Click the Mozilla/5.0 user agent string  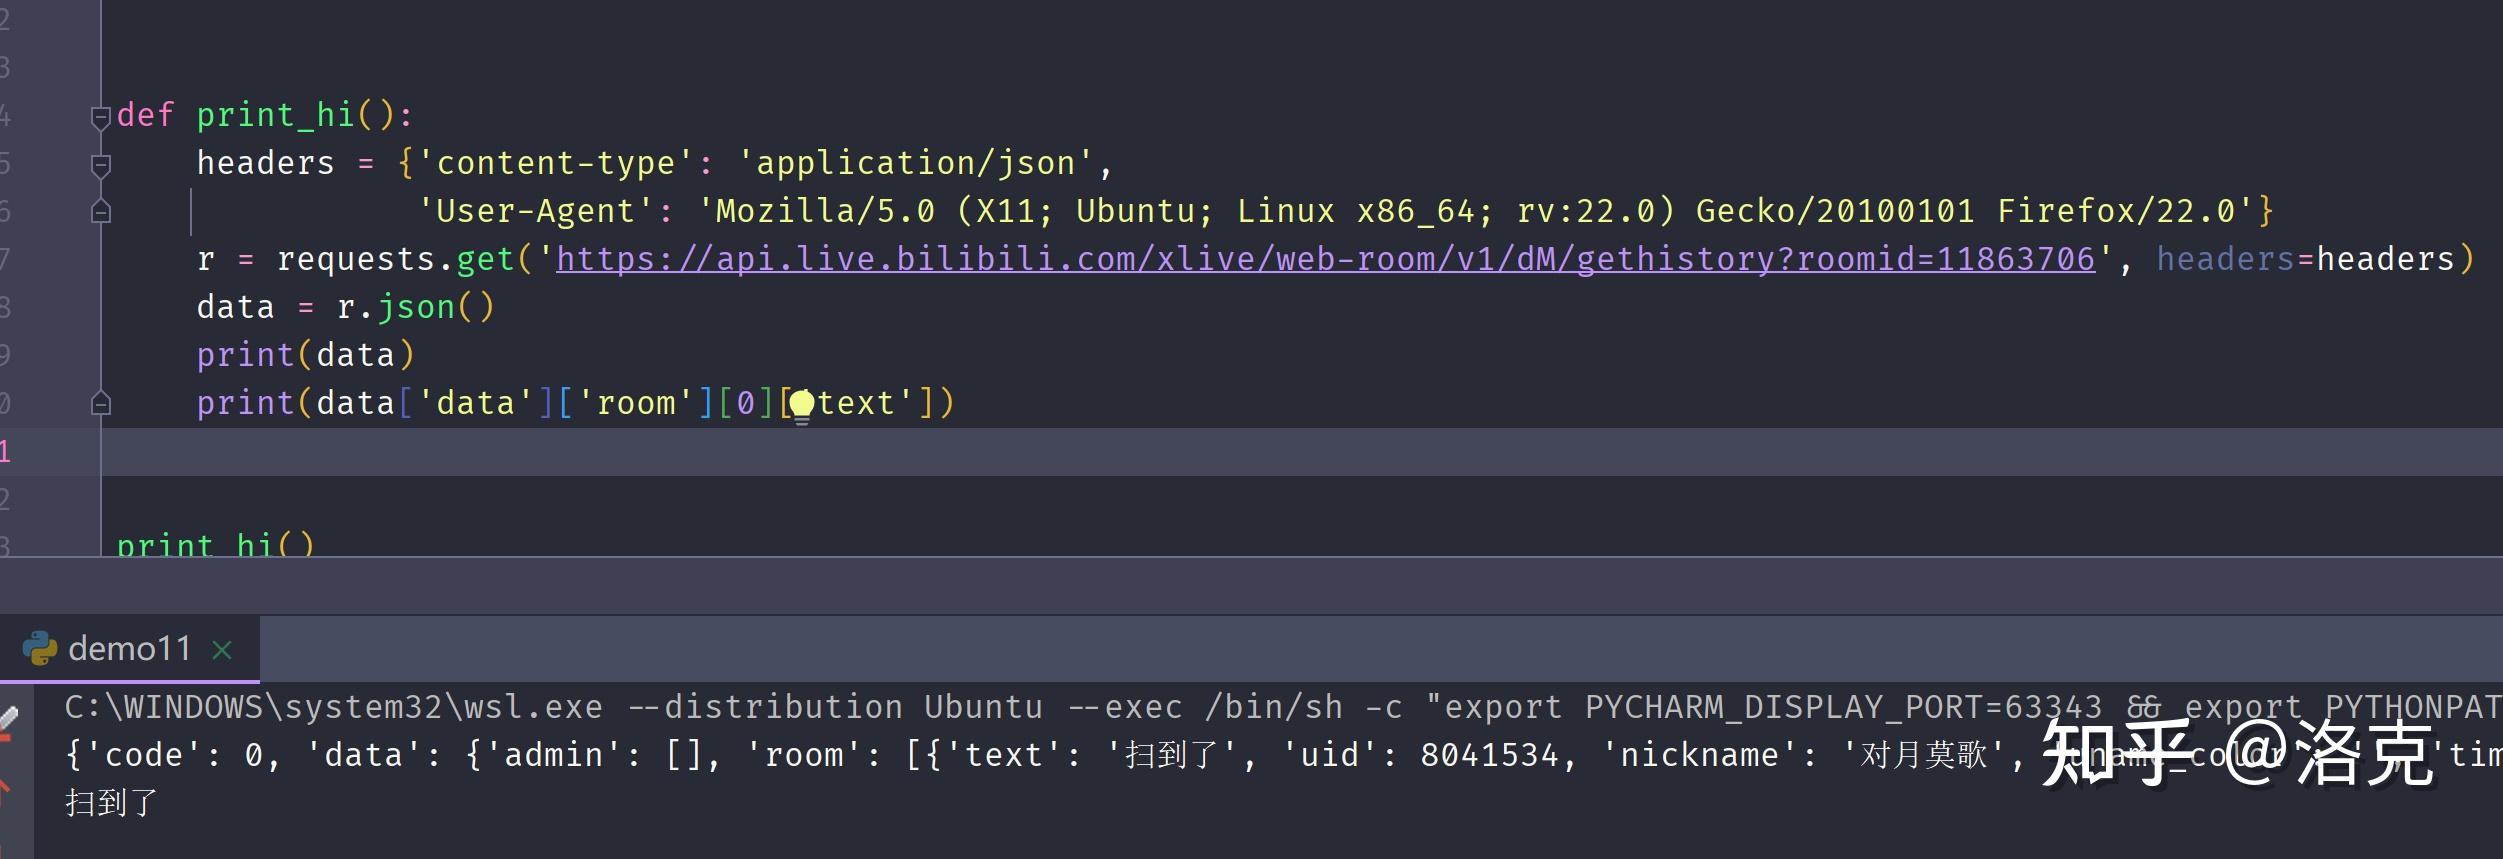click(1476, 211)
